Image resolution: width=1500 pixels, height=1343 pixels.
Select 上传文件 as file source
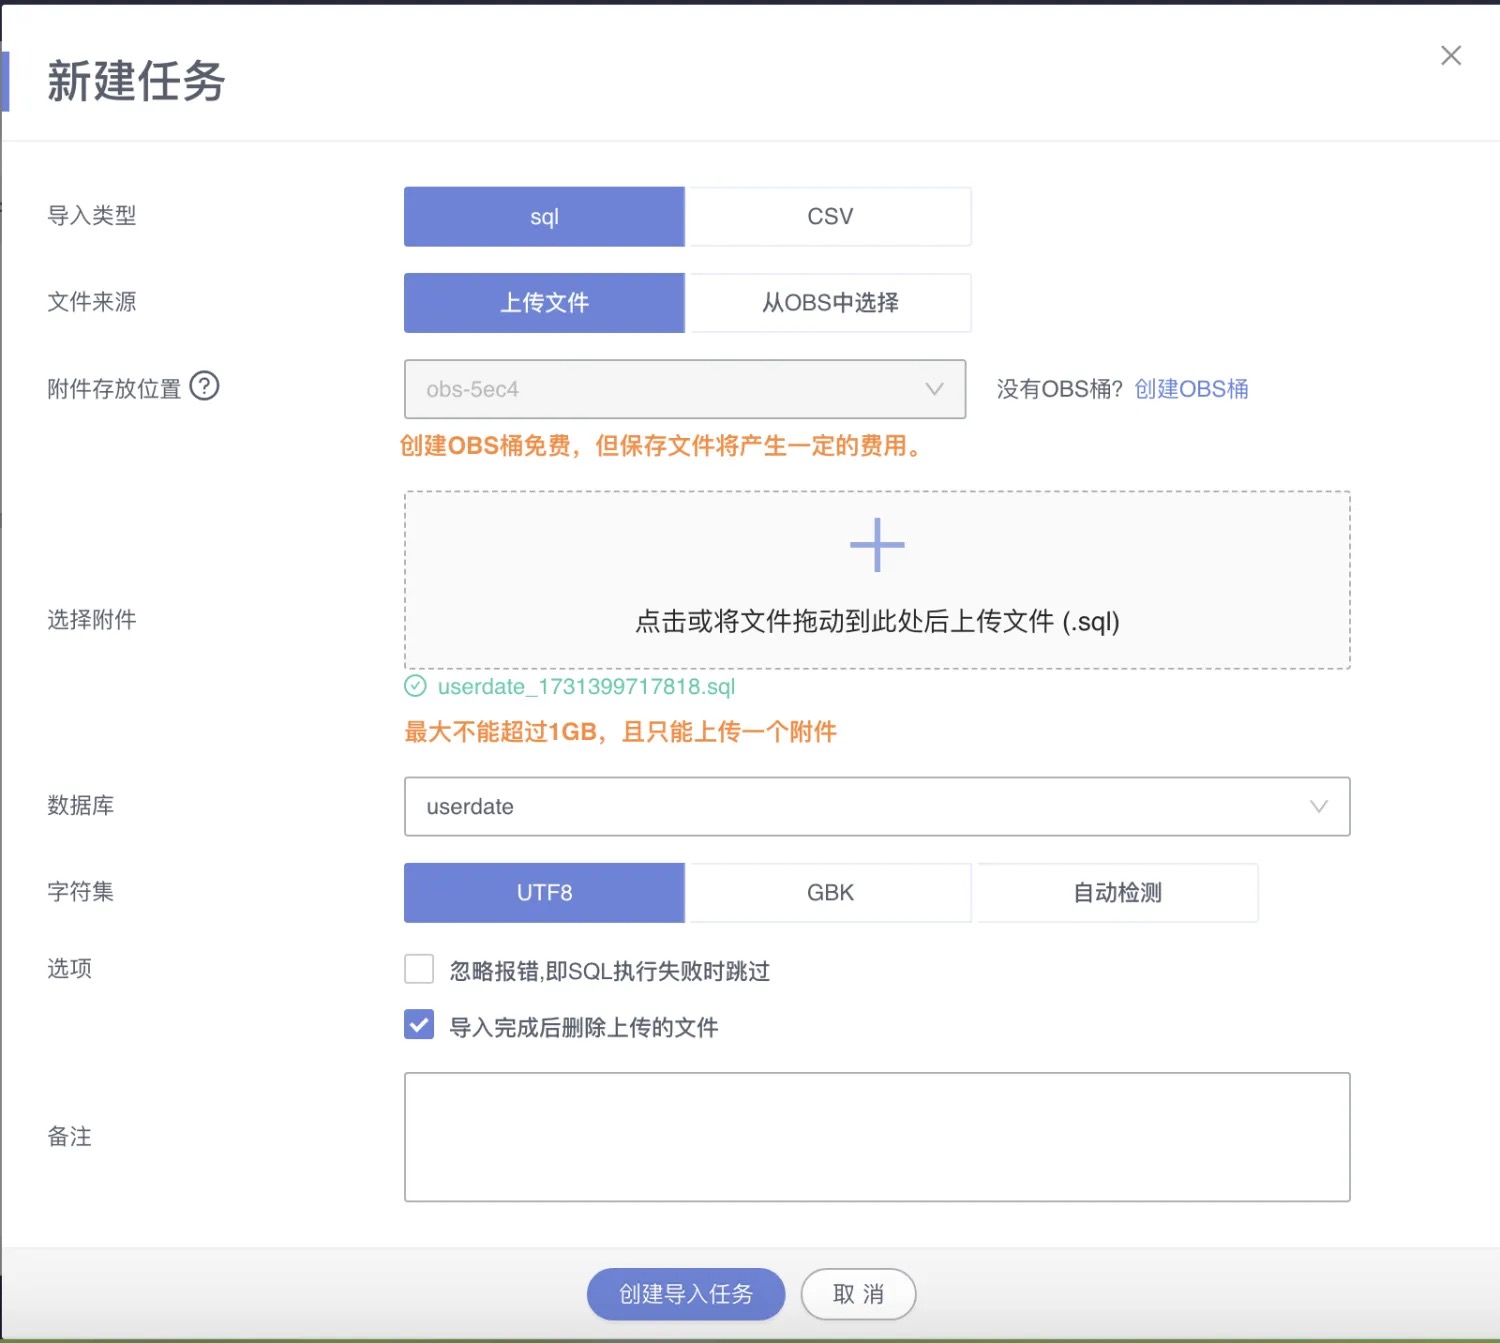coord(544,302)
